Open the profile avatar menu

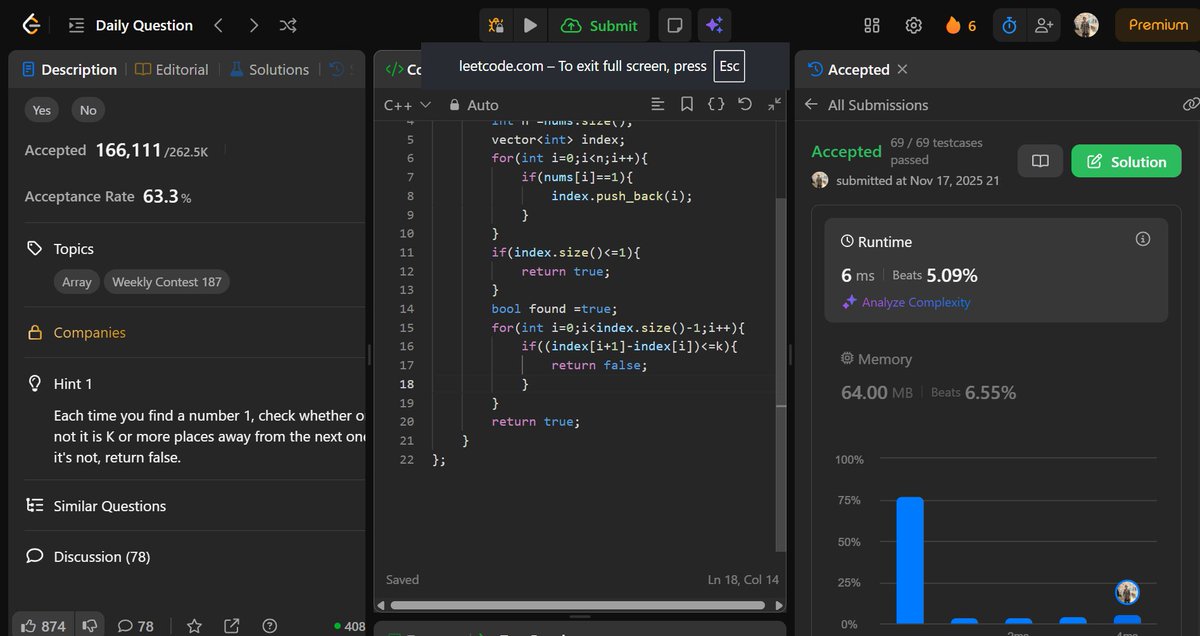[x=1086, y=25]
